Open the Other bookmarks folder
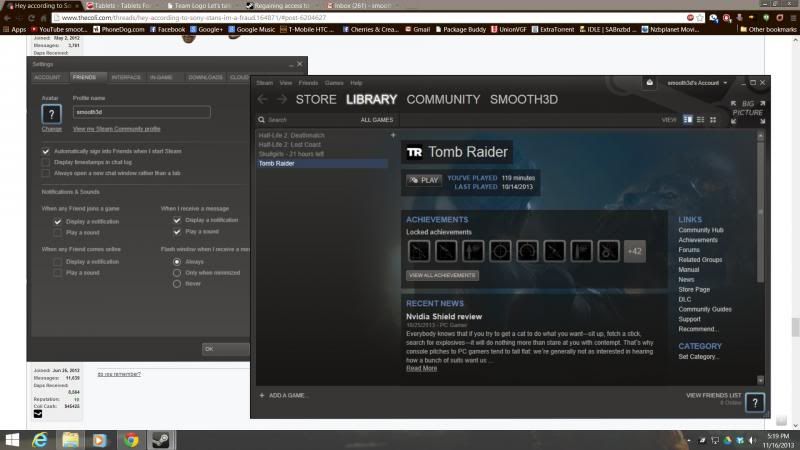 pos(768,30)
